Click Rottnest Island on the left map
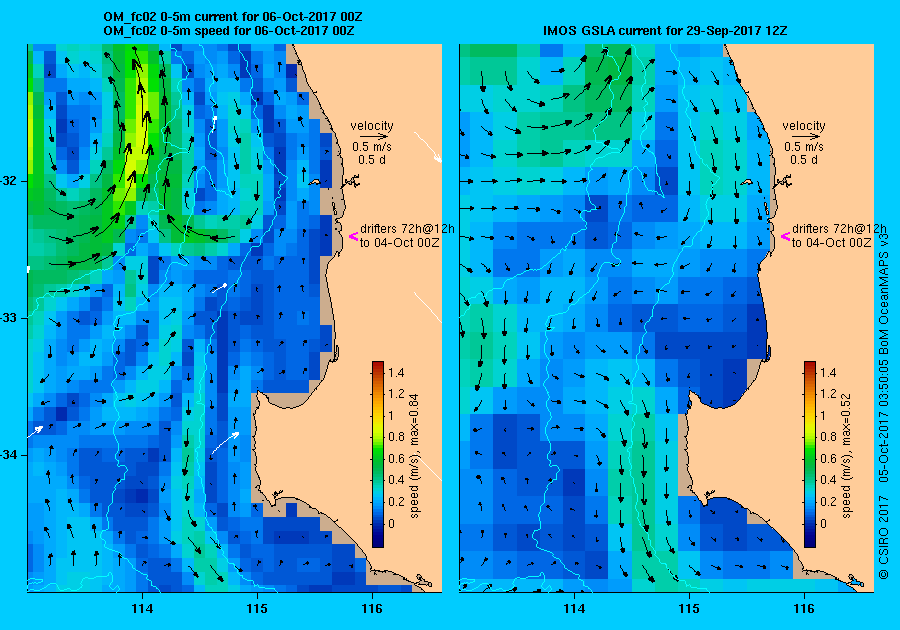 click(315, 182)
